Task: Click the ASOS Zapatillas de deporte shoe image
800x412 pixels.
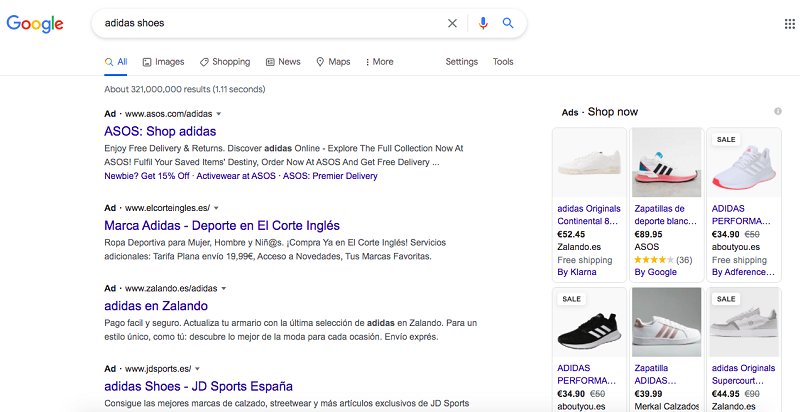Action: click(x=666, y=163)
